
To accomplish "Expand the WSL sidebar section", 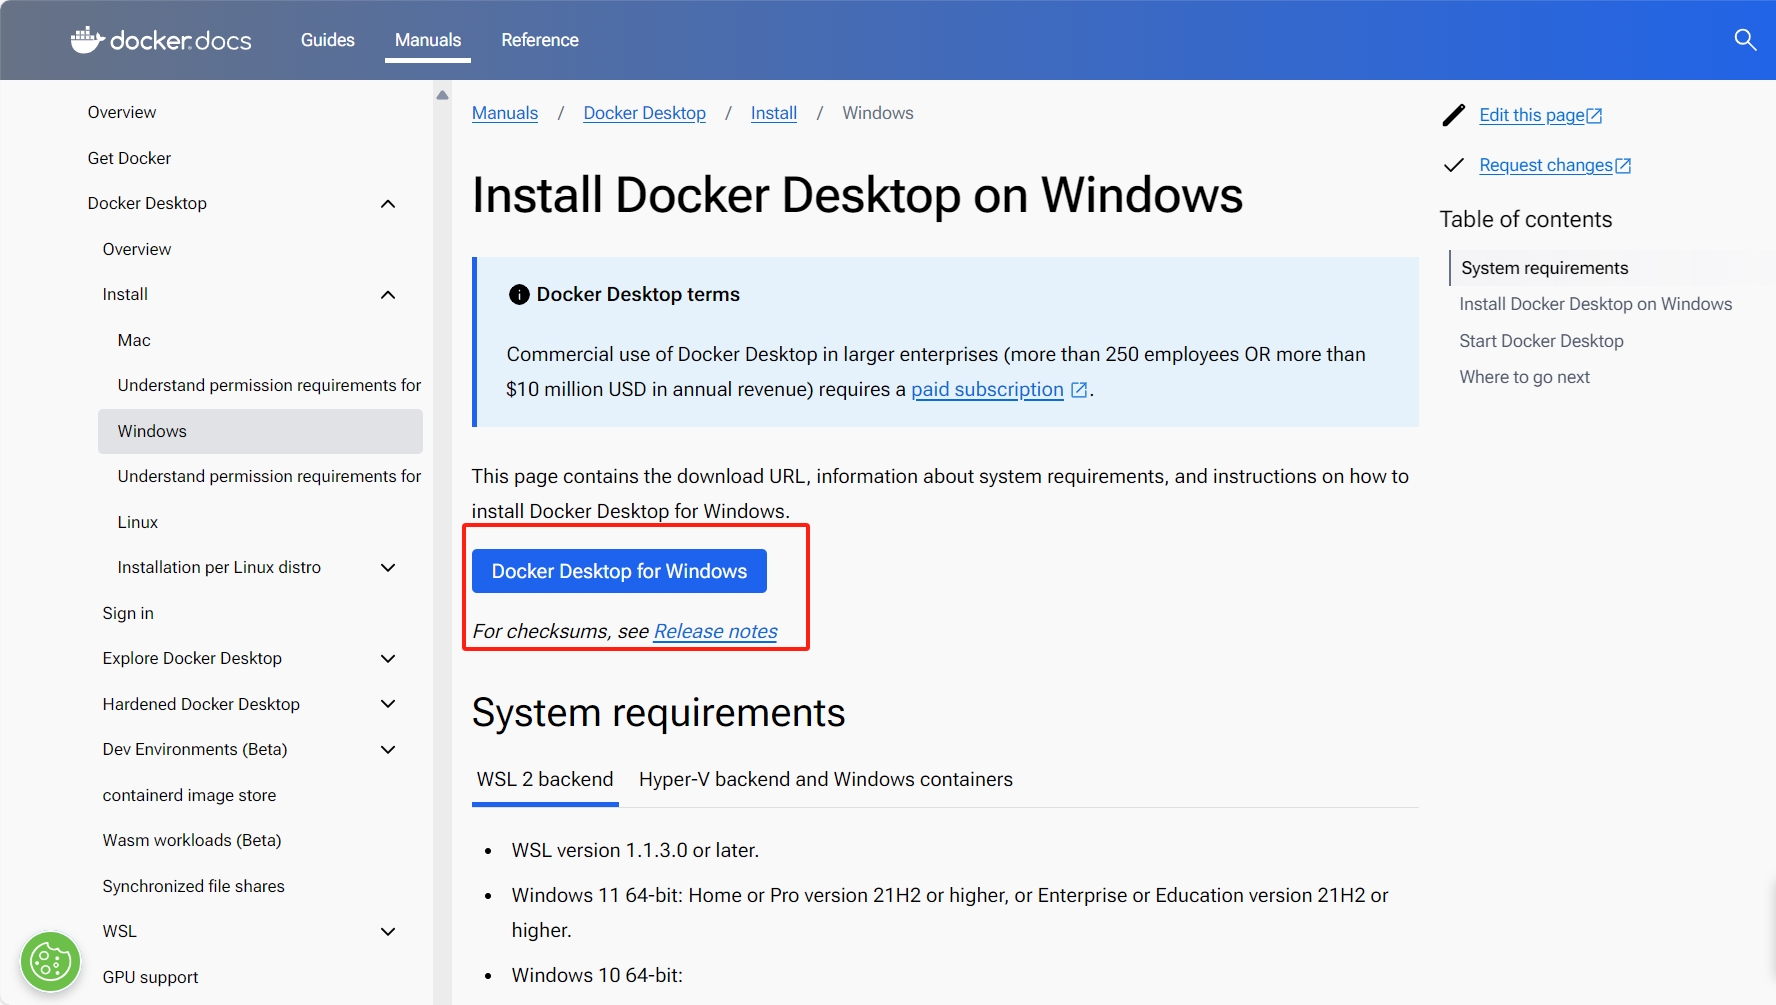I will point(388,932).
